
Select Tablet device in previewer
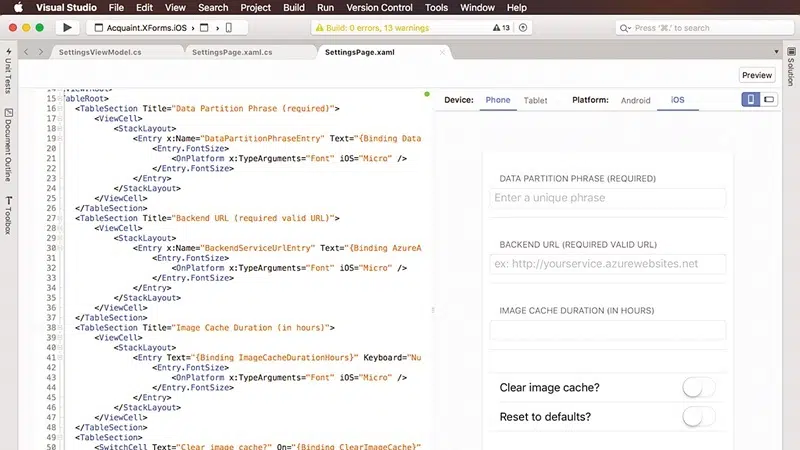click(535, 101)
